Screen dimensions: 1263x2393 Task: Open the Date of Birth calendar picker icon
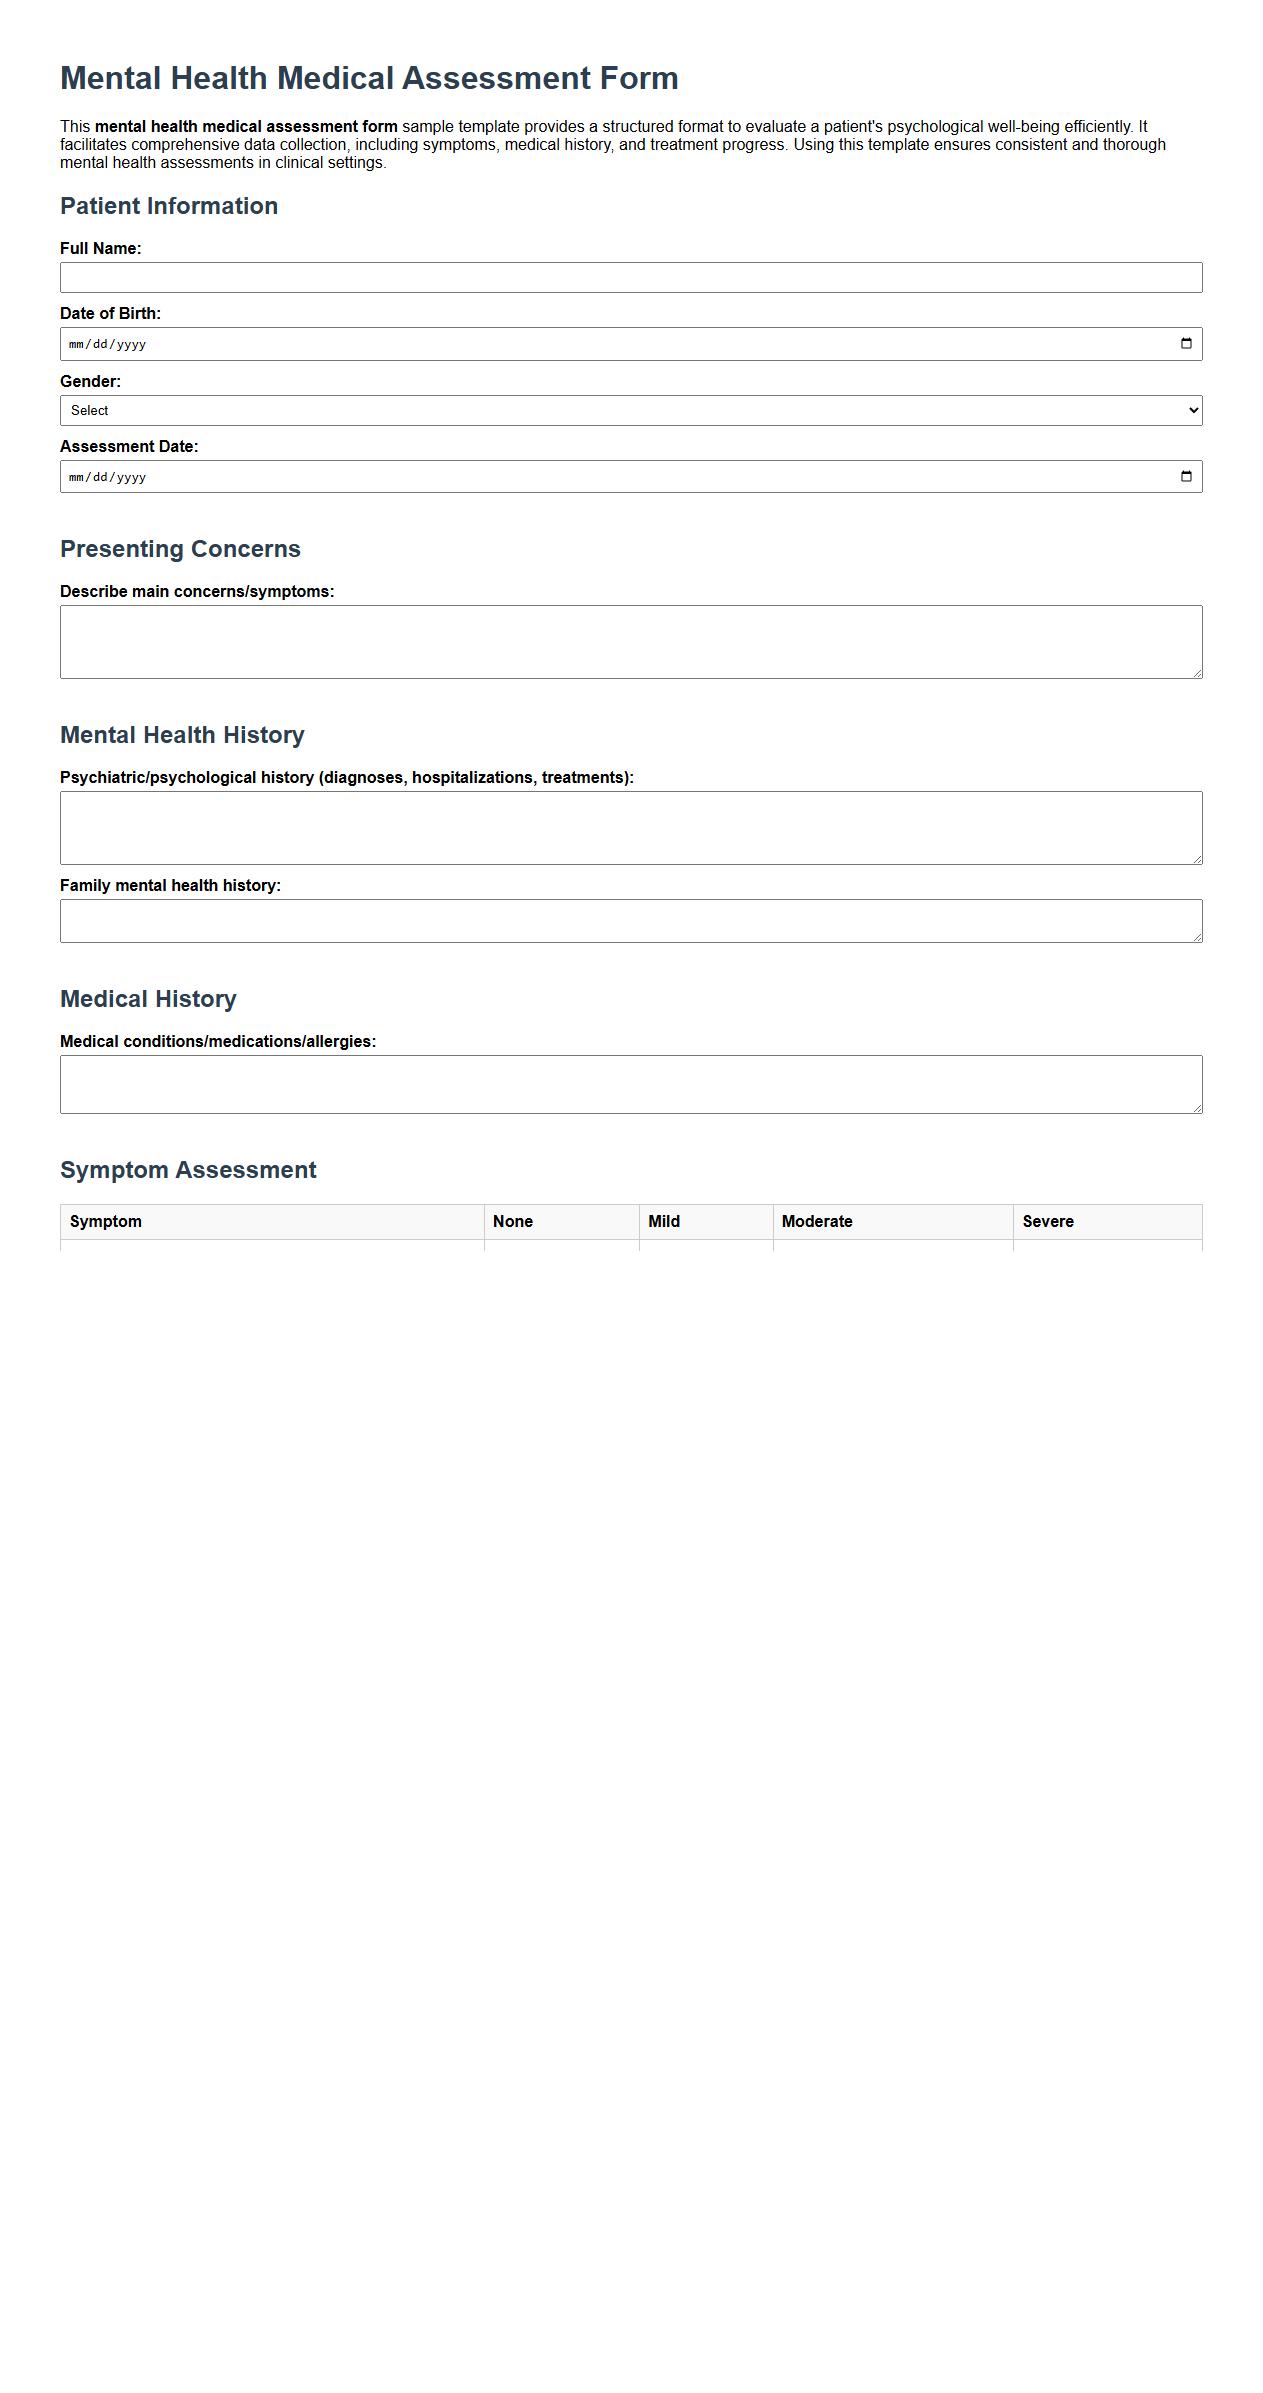tap(1186, 343)
